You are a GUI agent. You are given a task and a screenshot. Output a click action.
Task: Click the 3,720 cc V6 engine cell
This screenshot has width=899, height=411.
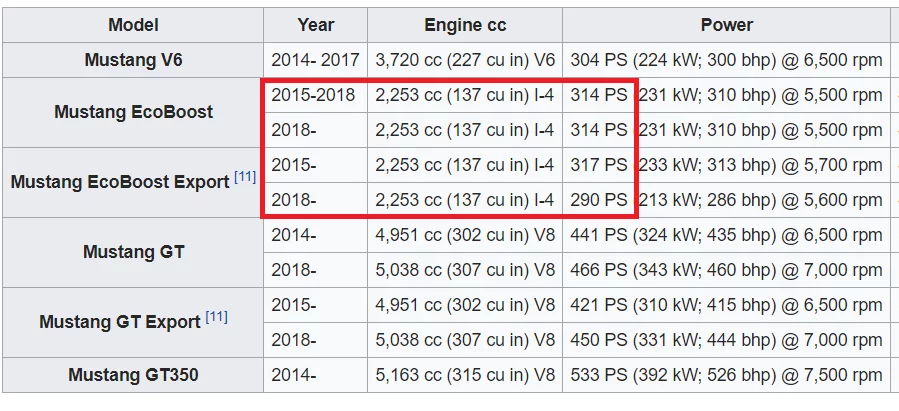tap(465, 60)
